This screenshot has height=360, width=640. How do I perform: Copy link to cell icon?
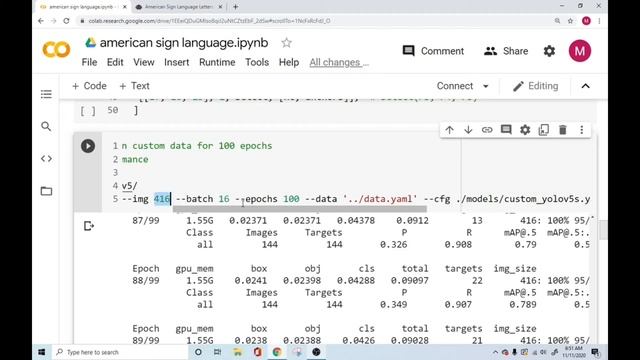coord(487,130)
